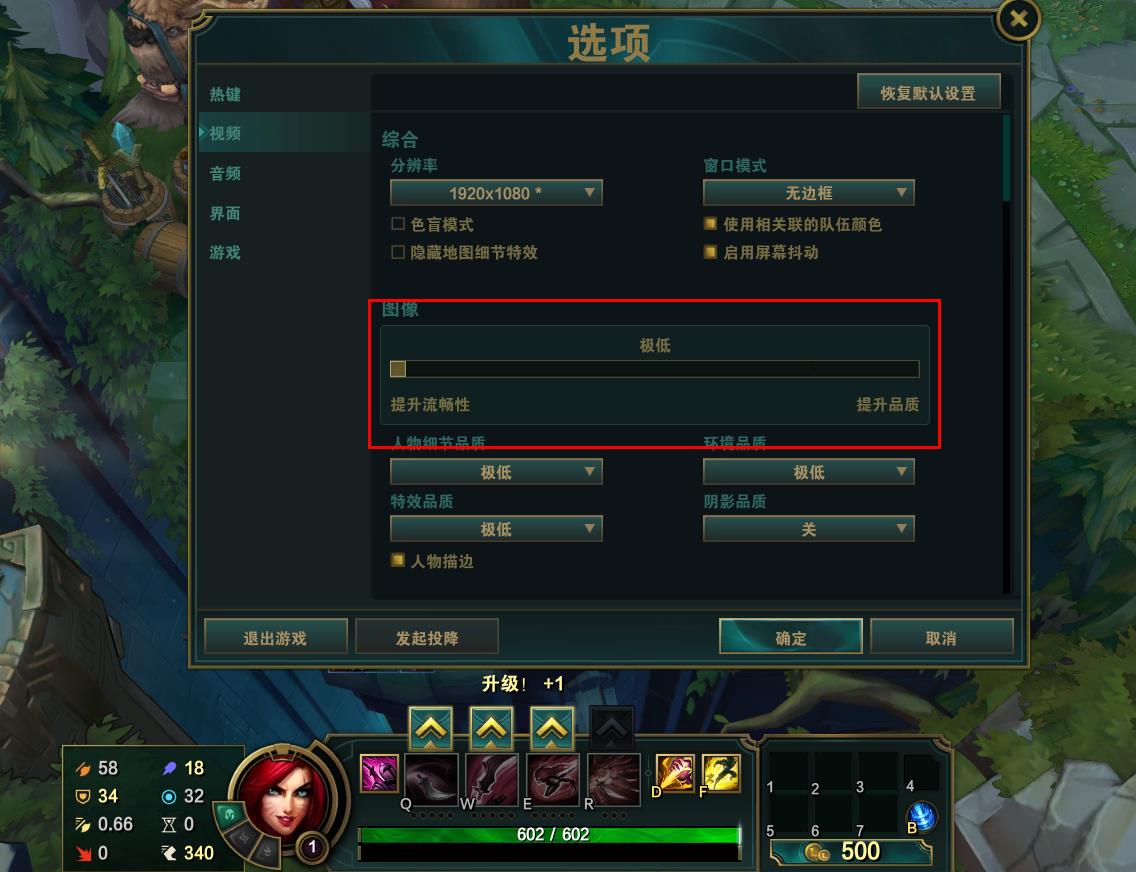Viewport: 1136px width, 872px height.
Task: Open the 热键 settings tab
Action: tap(225, 94)
